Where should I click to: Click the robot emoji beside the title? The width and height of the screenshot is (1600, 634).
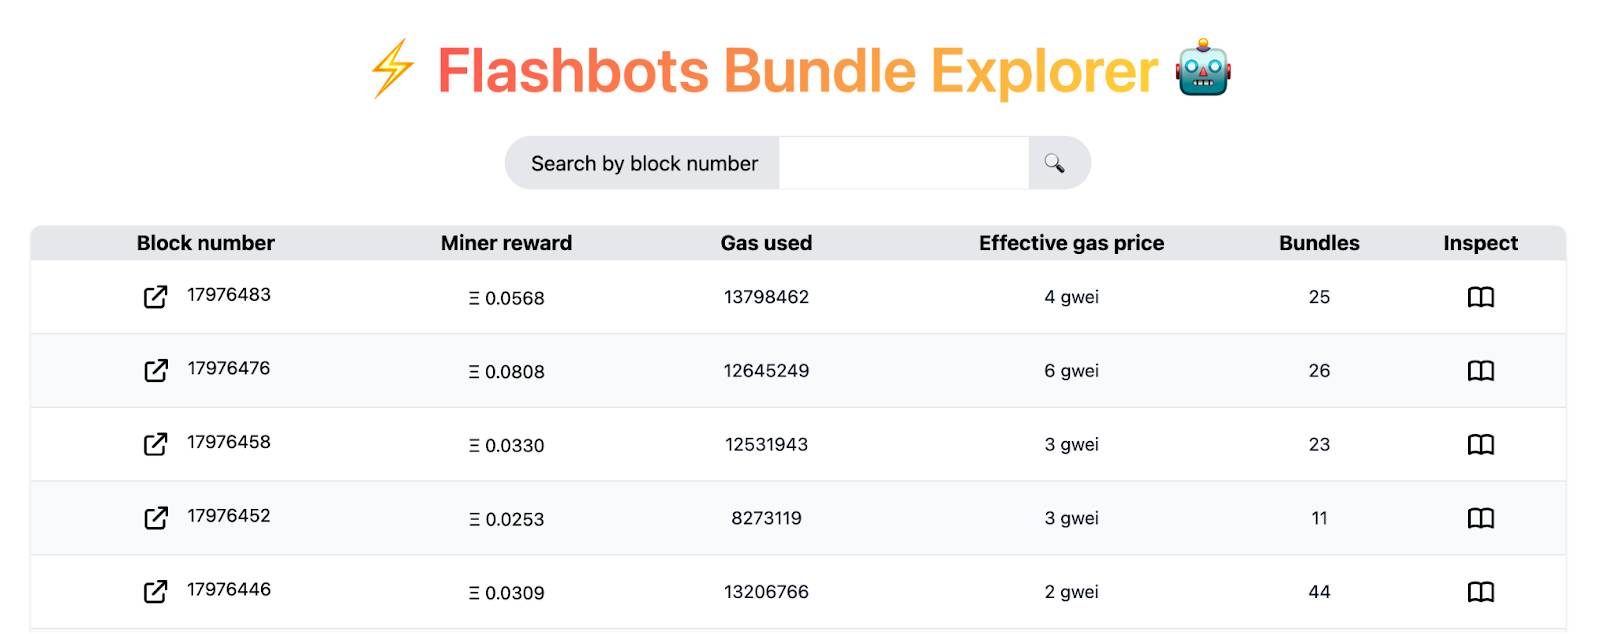[1203, 68]
